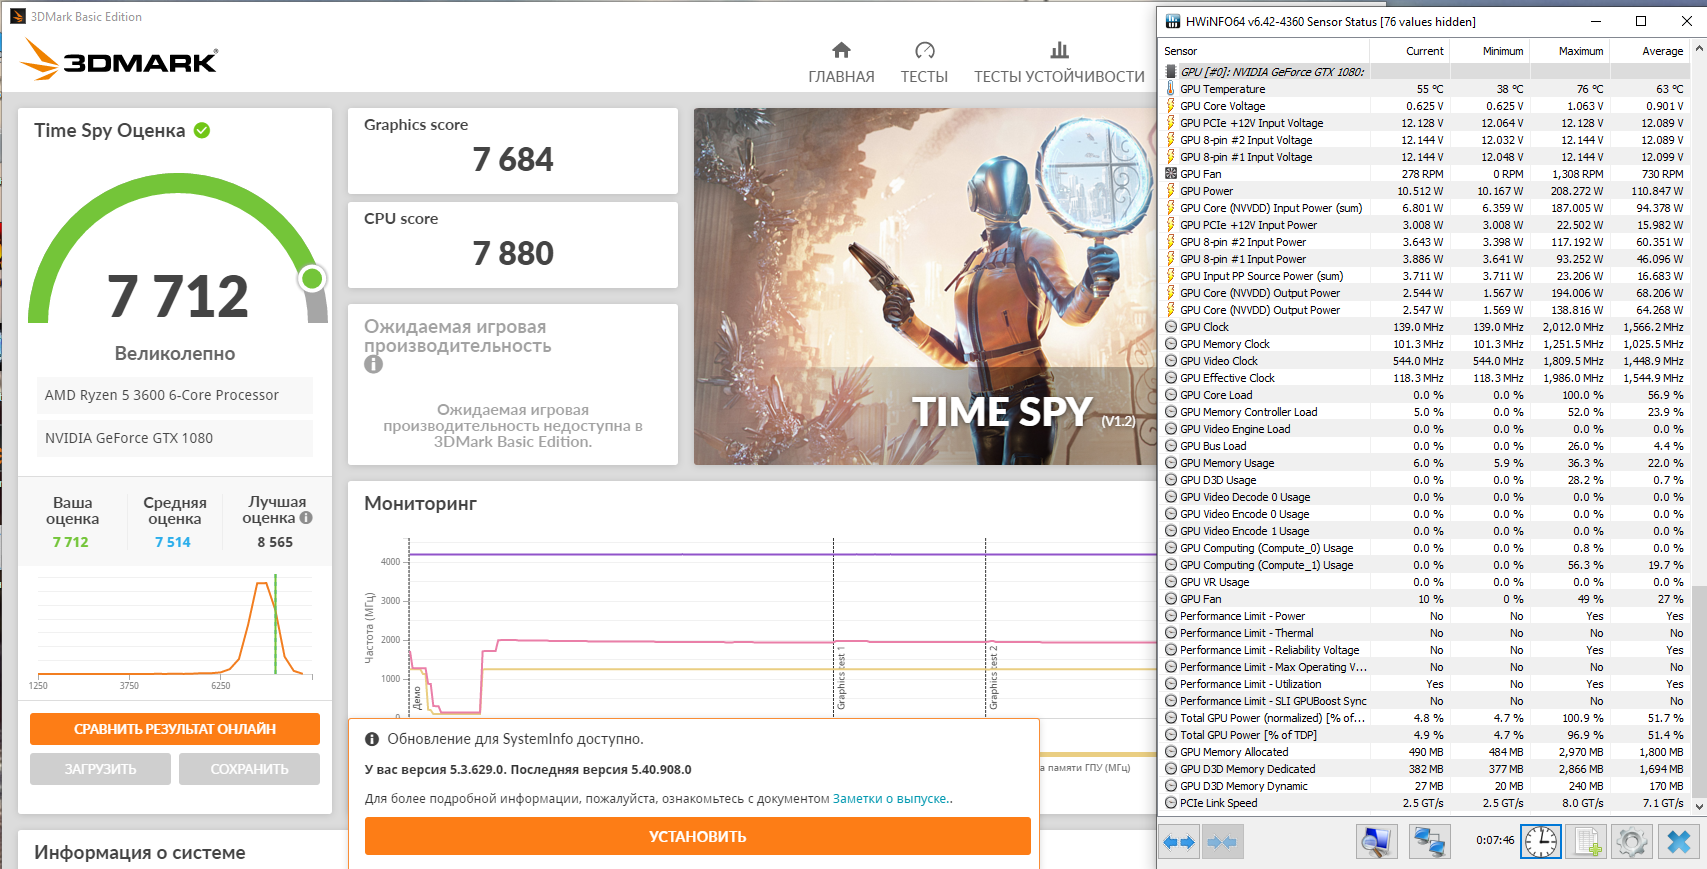
Task: Click УСТАНОВИТЬ to install the SystemInfo update
Action: coord(697,836)
